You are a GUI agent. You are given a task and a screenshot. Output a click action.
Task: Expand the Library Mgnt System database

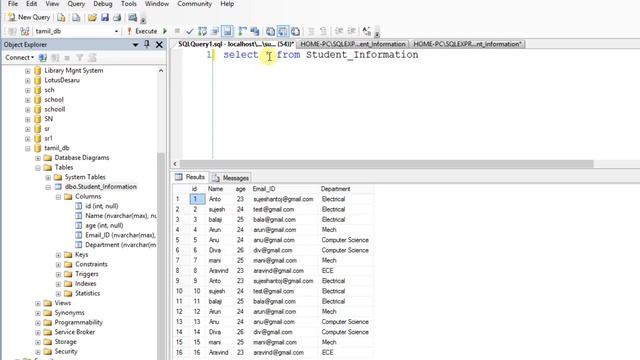(27, 71)
